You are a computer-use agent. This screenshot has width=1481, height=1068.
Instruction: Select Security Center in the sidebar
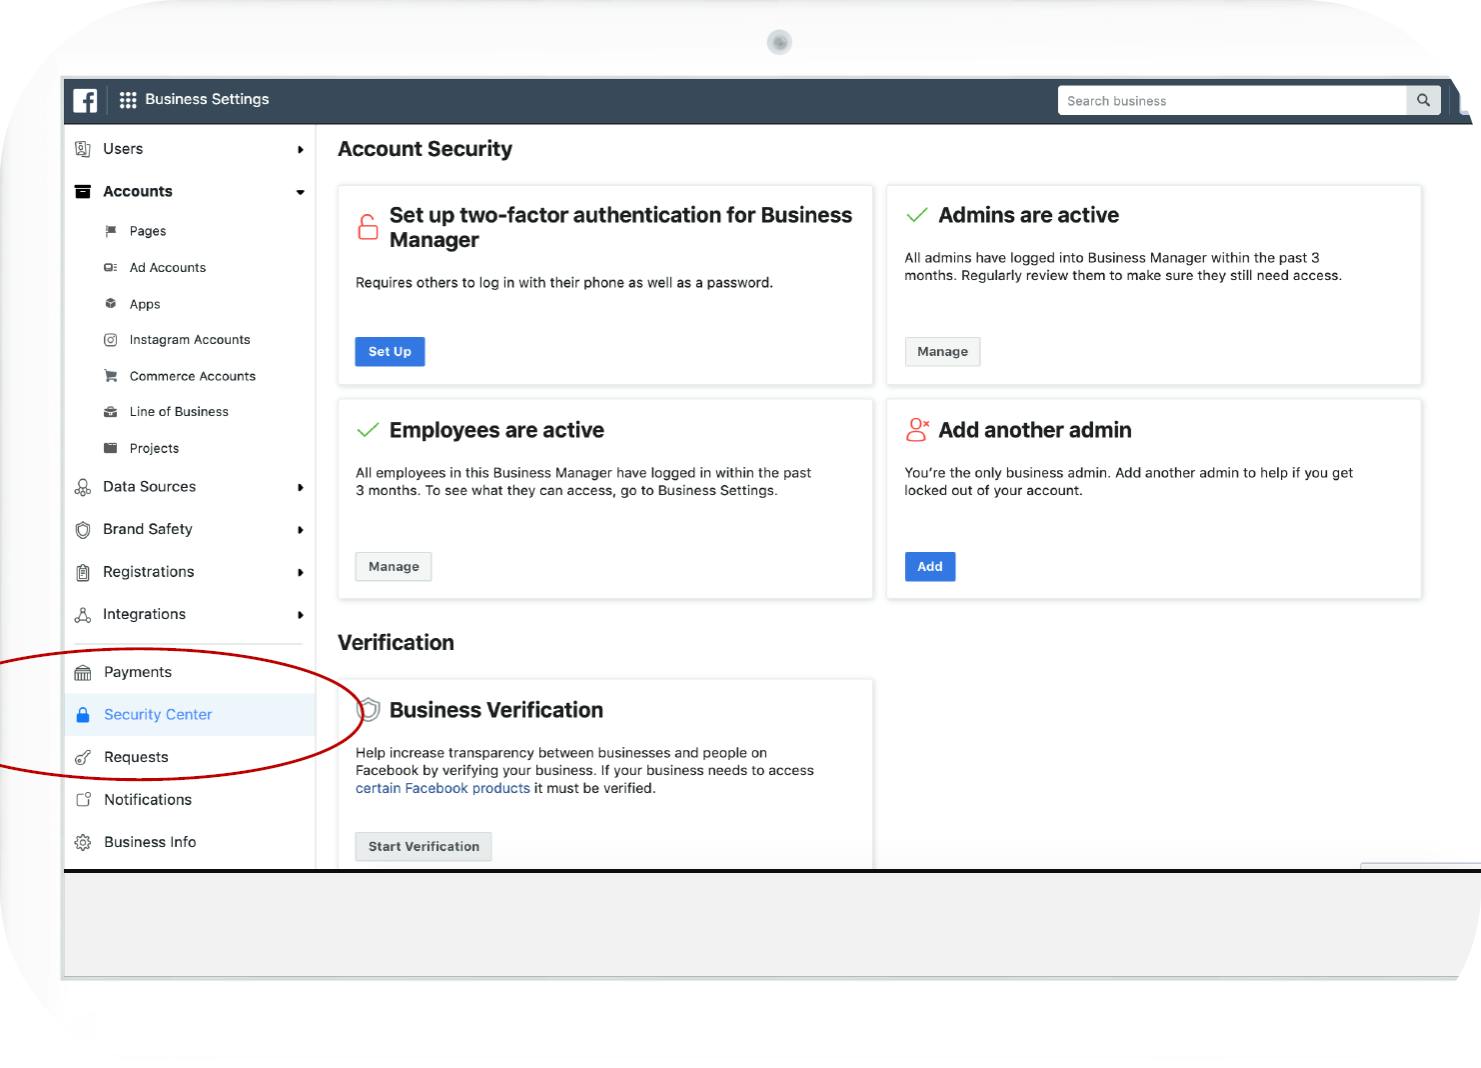click(190, 715)
